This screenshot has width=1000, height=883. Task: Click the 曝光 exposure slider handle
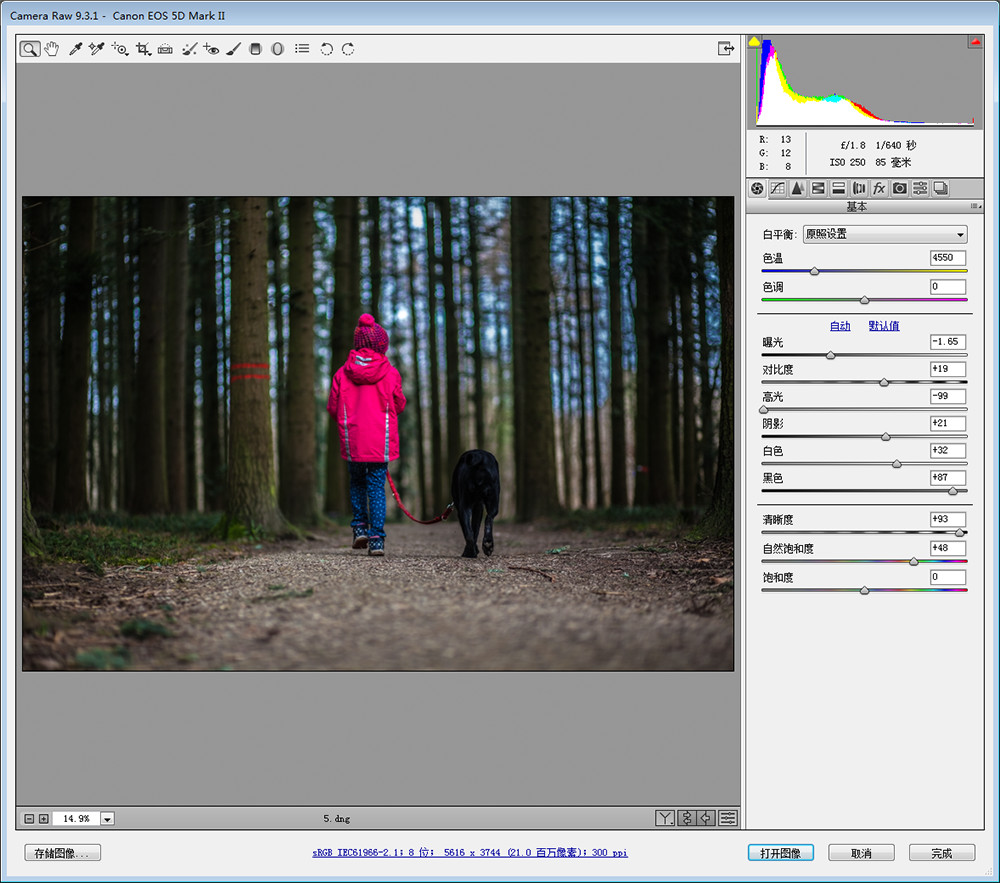coord(830,355)
